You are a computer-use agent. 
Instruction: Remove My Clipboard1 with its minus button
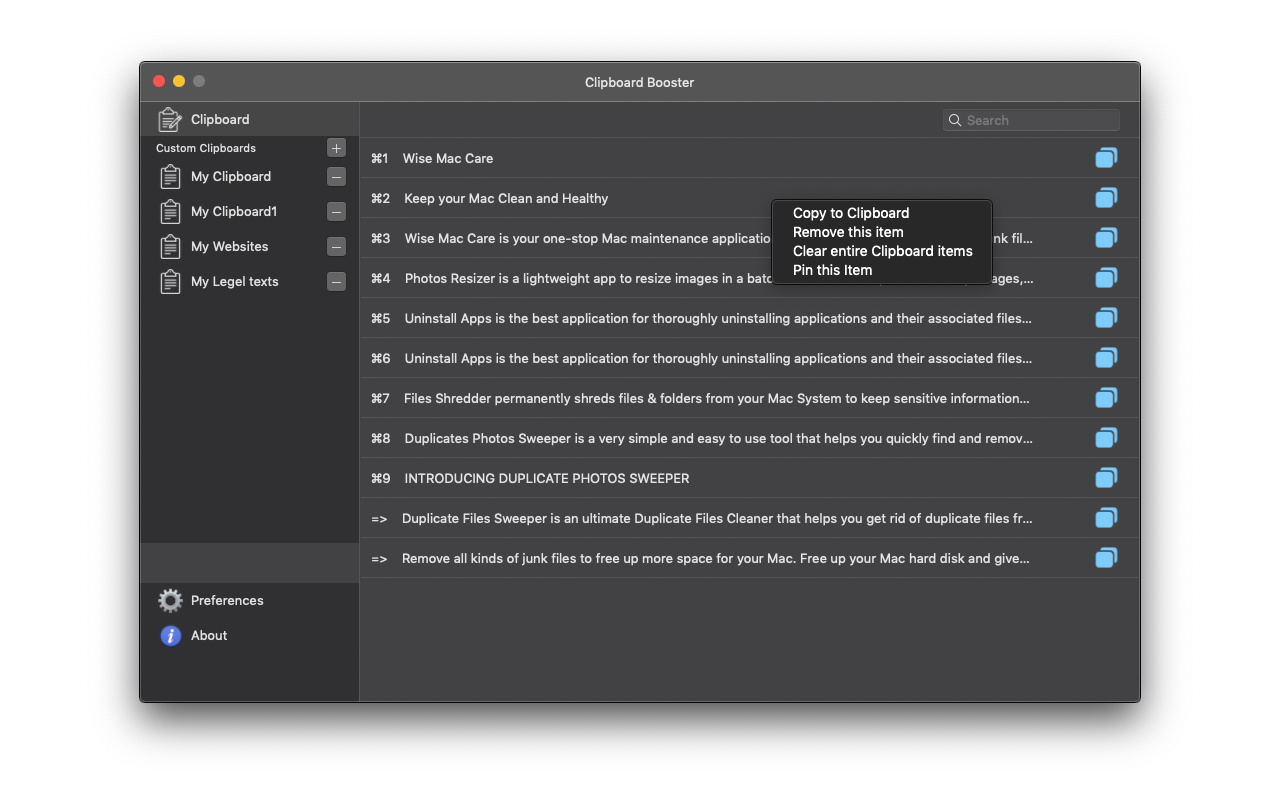(336, 212)
